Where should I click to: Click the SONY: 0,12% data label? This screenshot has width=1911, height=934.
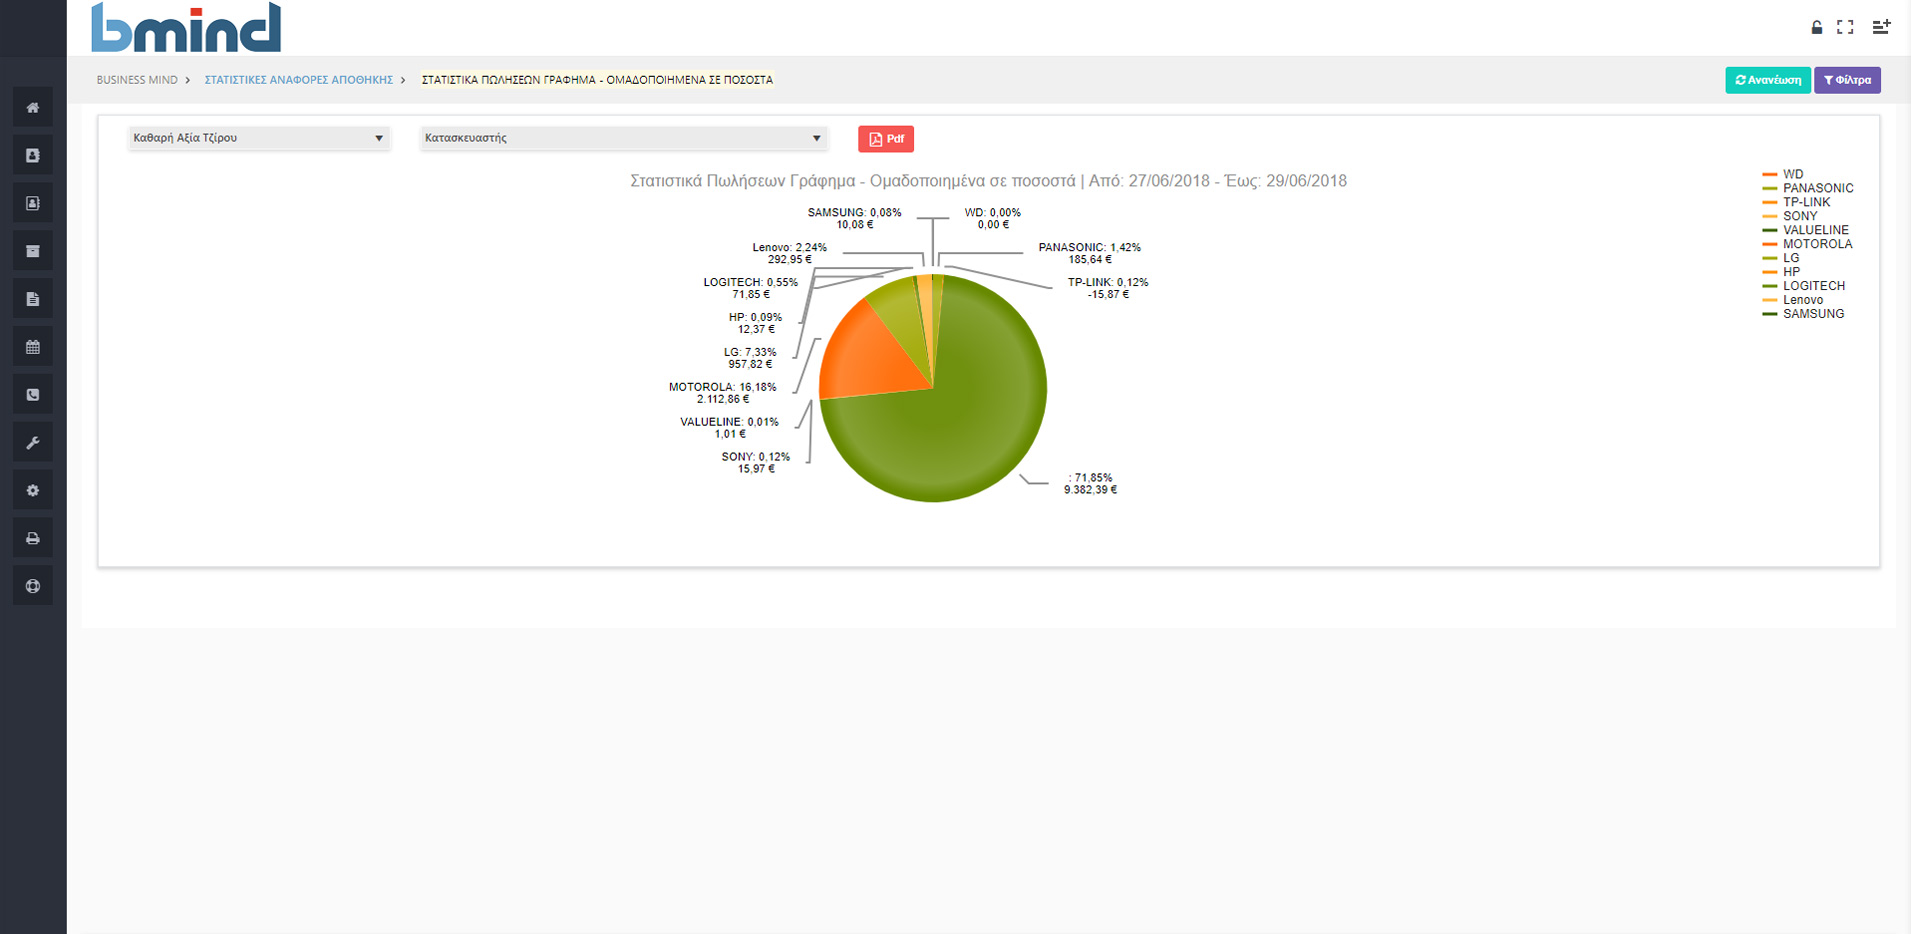pyautogui.click(x=756, y=463)
